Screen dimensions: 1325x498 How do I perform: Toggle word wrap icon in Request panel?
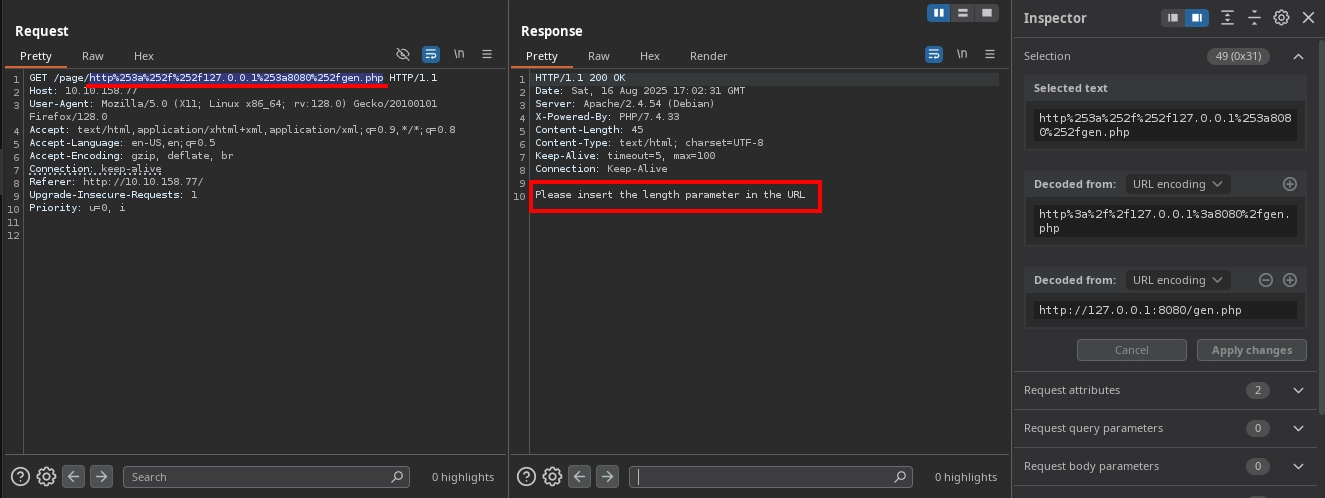[x=431, y=54]
